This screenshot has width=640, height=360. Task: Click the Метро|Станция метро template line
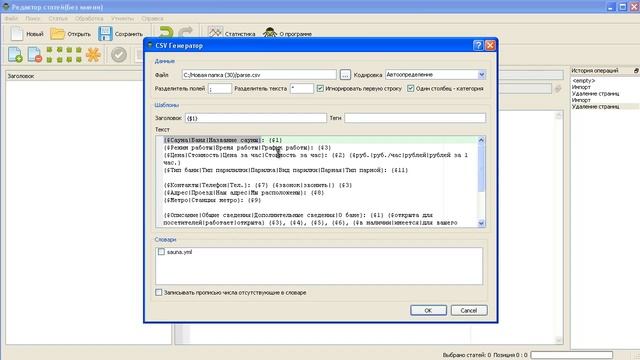click(x=212, y=200)
